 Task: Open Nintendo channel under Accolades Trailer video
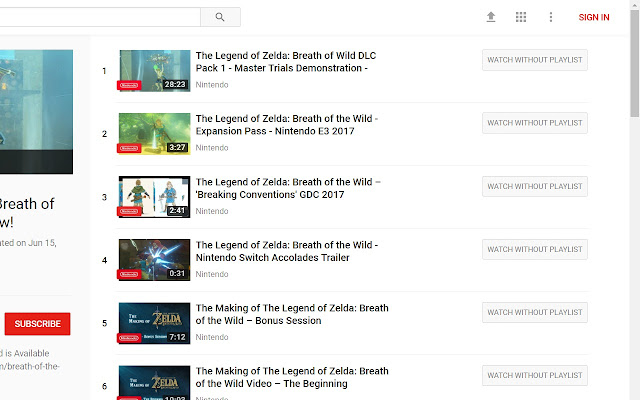tap(212, 274)
